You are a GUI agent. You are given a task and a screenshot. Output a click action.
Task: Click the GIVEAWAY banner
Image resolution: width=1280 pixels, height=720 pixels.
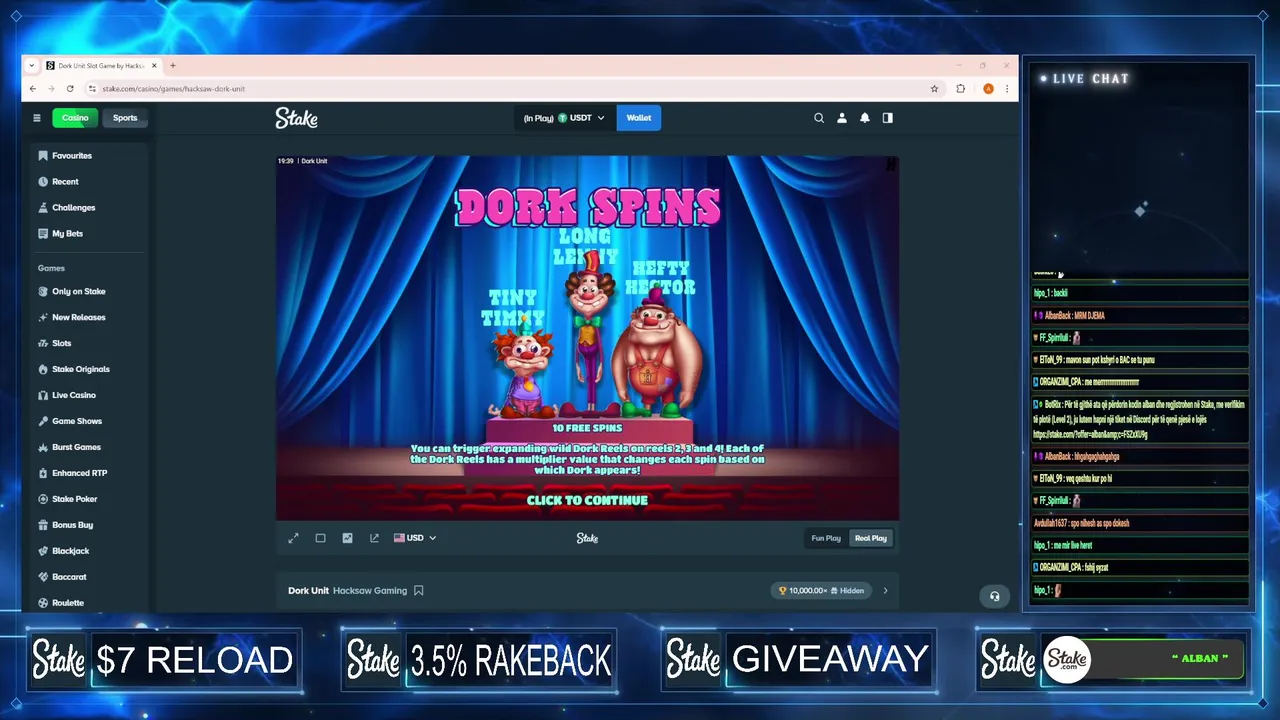point(798,660)
